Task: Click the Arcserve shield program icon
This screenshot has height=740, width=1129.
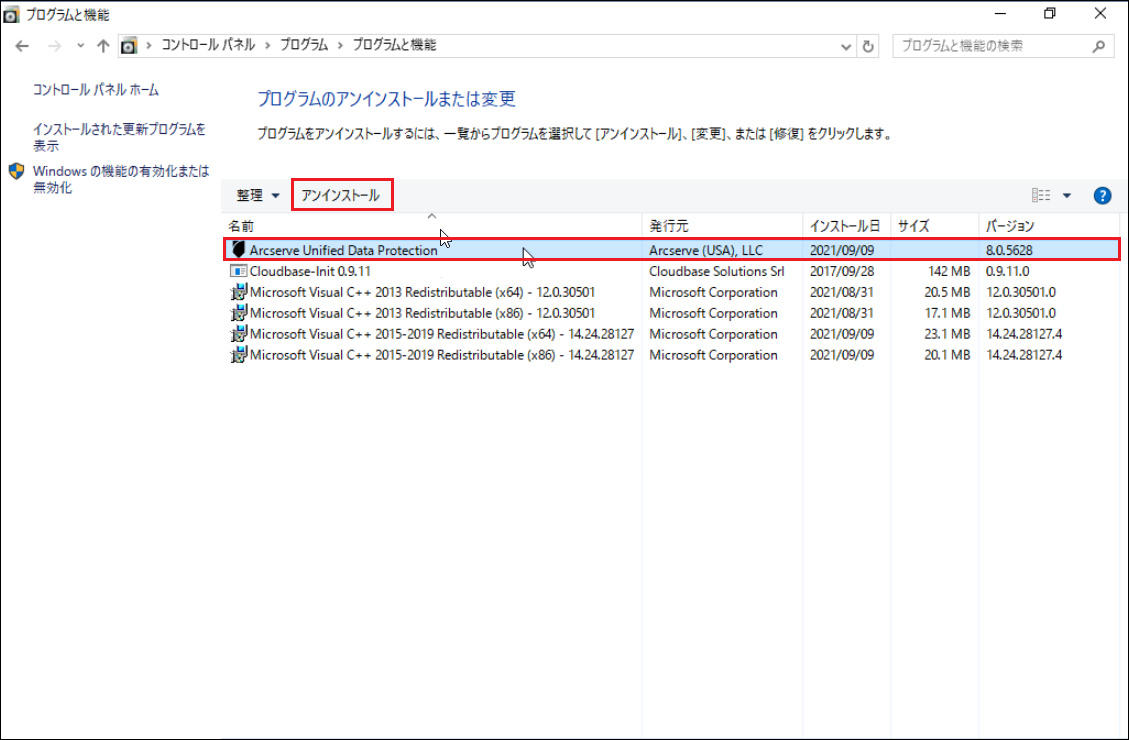Action: click(x=238, y=250)
